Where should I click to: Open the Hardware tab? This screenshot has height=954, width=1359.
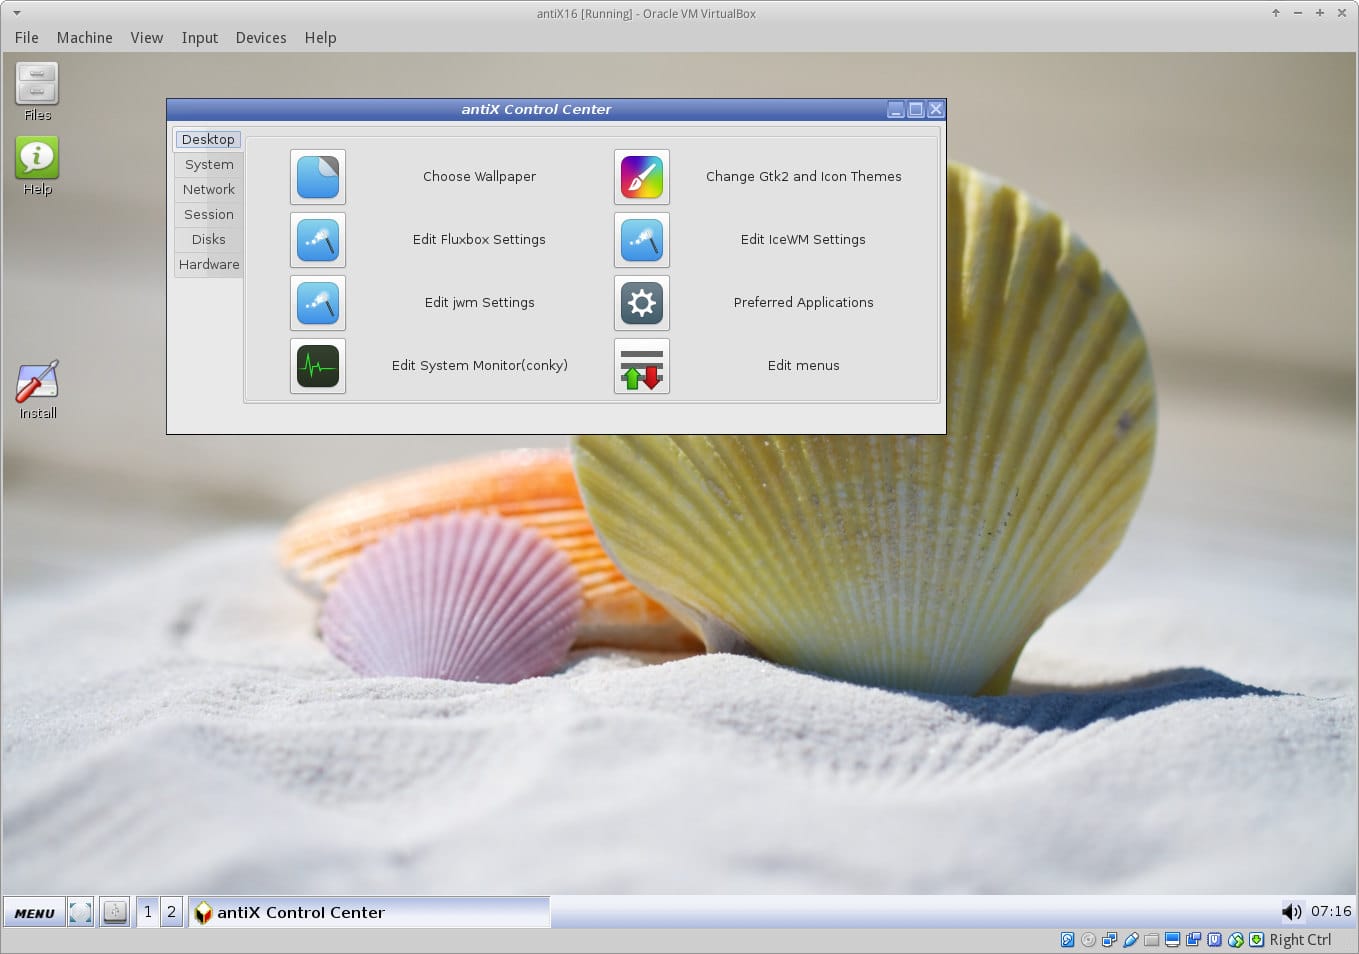click(209, 265)
